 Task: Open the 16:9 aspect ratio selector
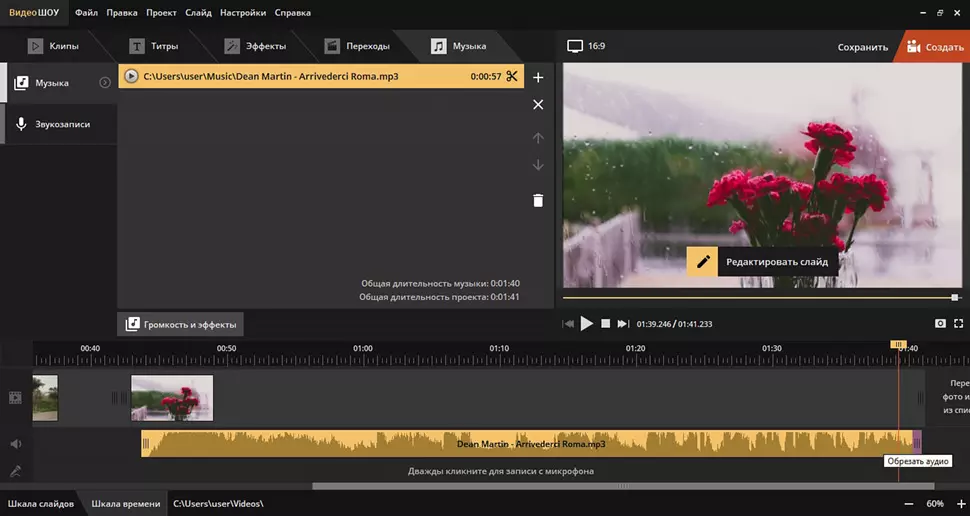coord(586,46)
